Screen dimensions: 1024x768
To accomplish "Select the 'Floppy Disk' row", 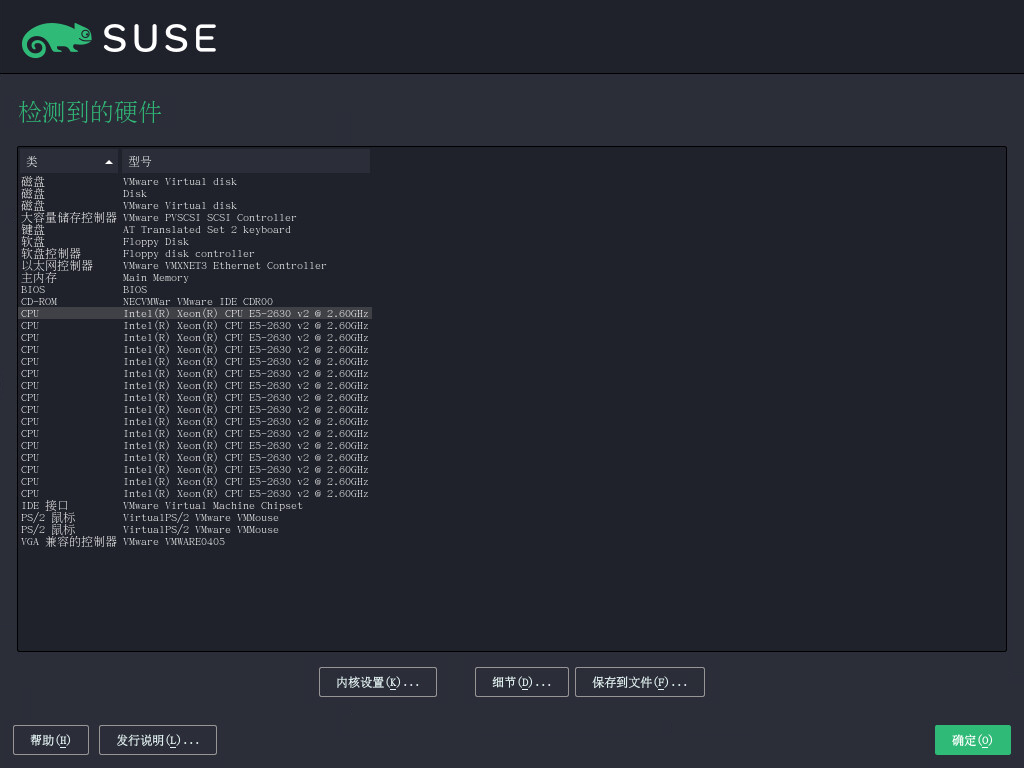I will point(195,242).
